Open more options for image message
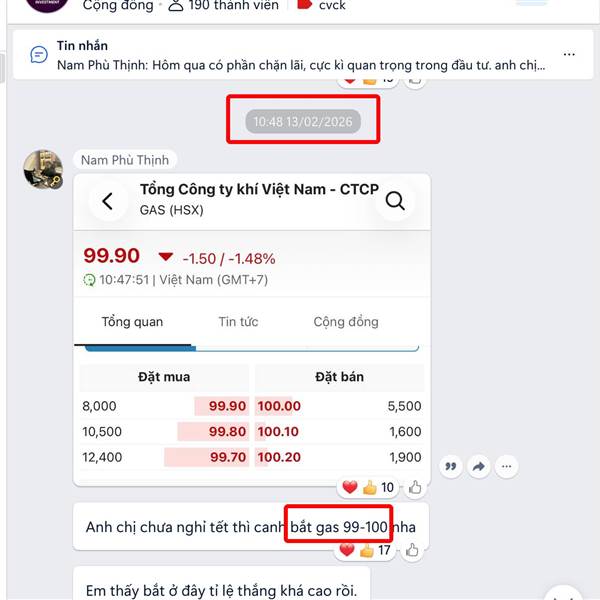Screen dimensions: 600x600 coord(506,466)
